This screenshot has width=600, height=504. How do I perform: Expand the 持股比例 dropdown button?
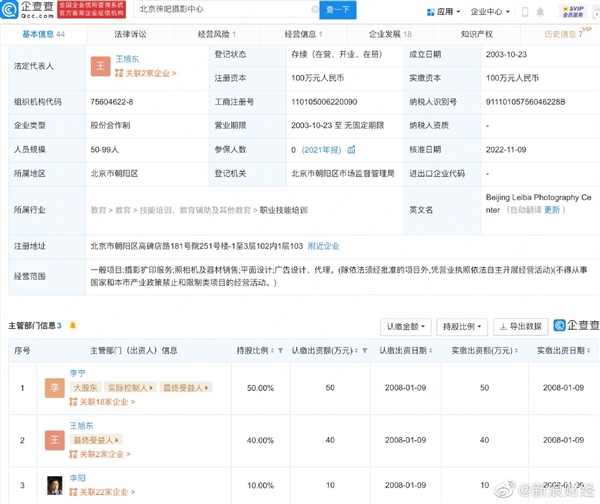click(462, 327)
